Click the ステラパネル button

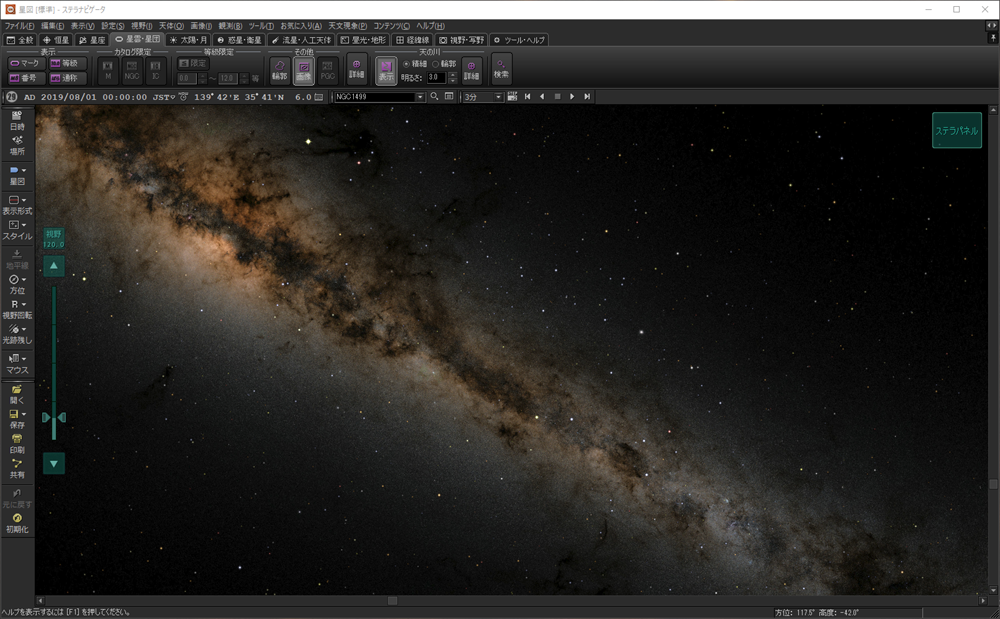click(x=956, y=130)
